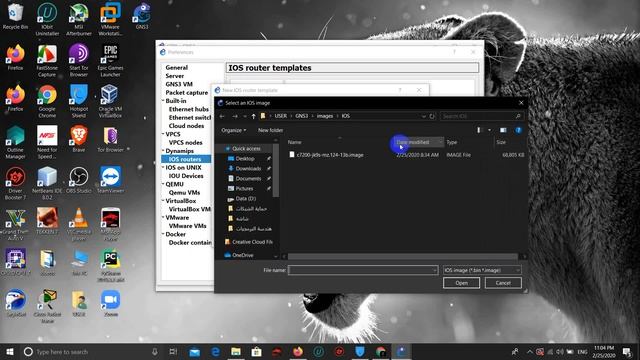
Task: Click New folder button
Action: (270, 130)
